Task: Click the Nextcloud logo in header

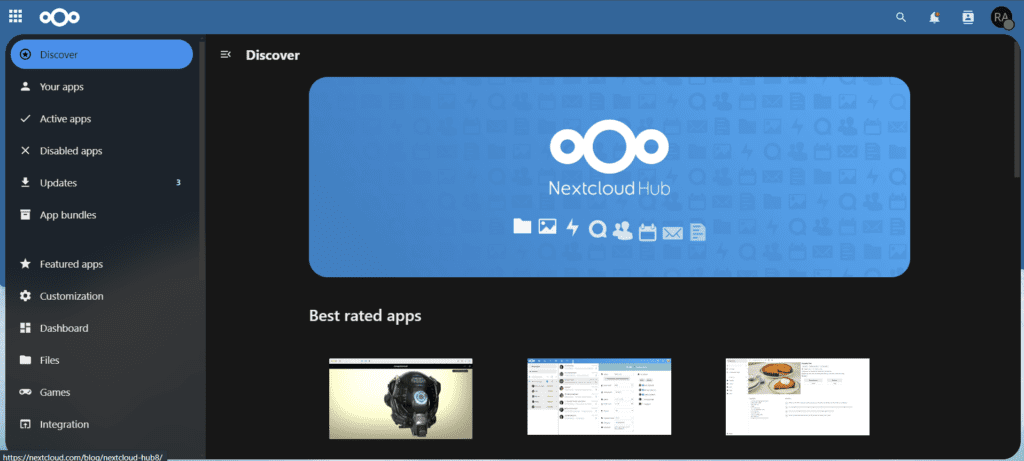Action: coord(59,18)
